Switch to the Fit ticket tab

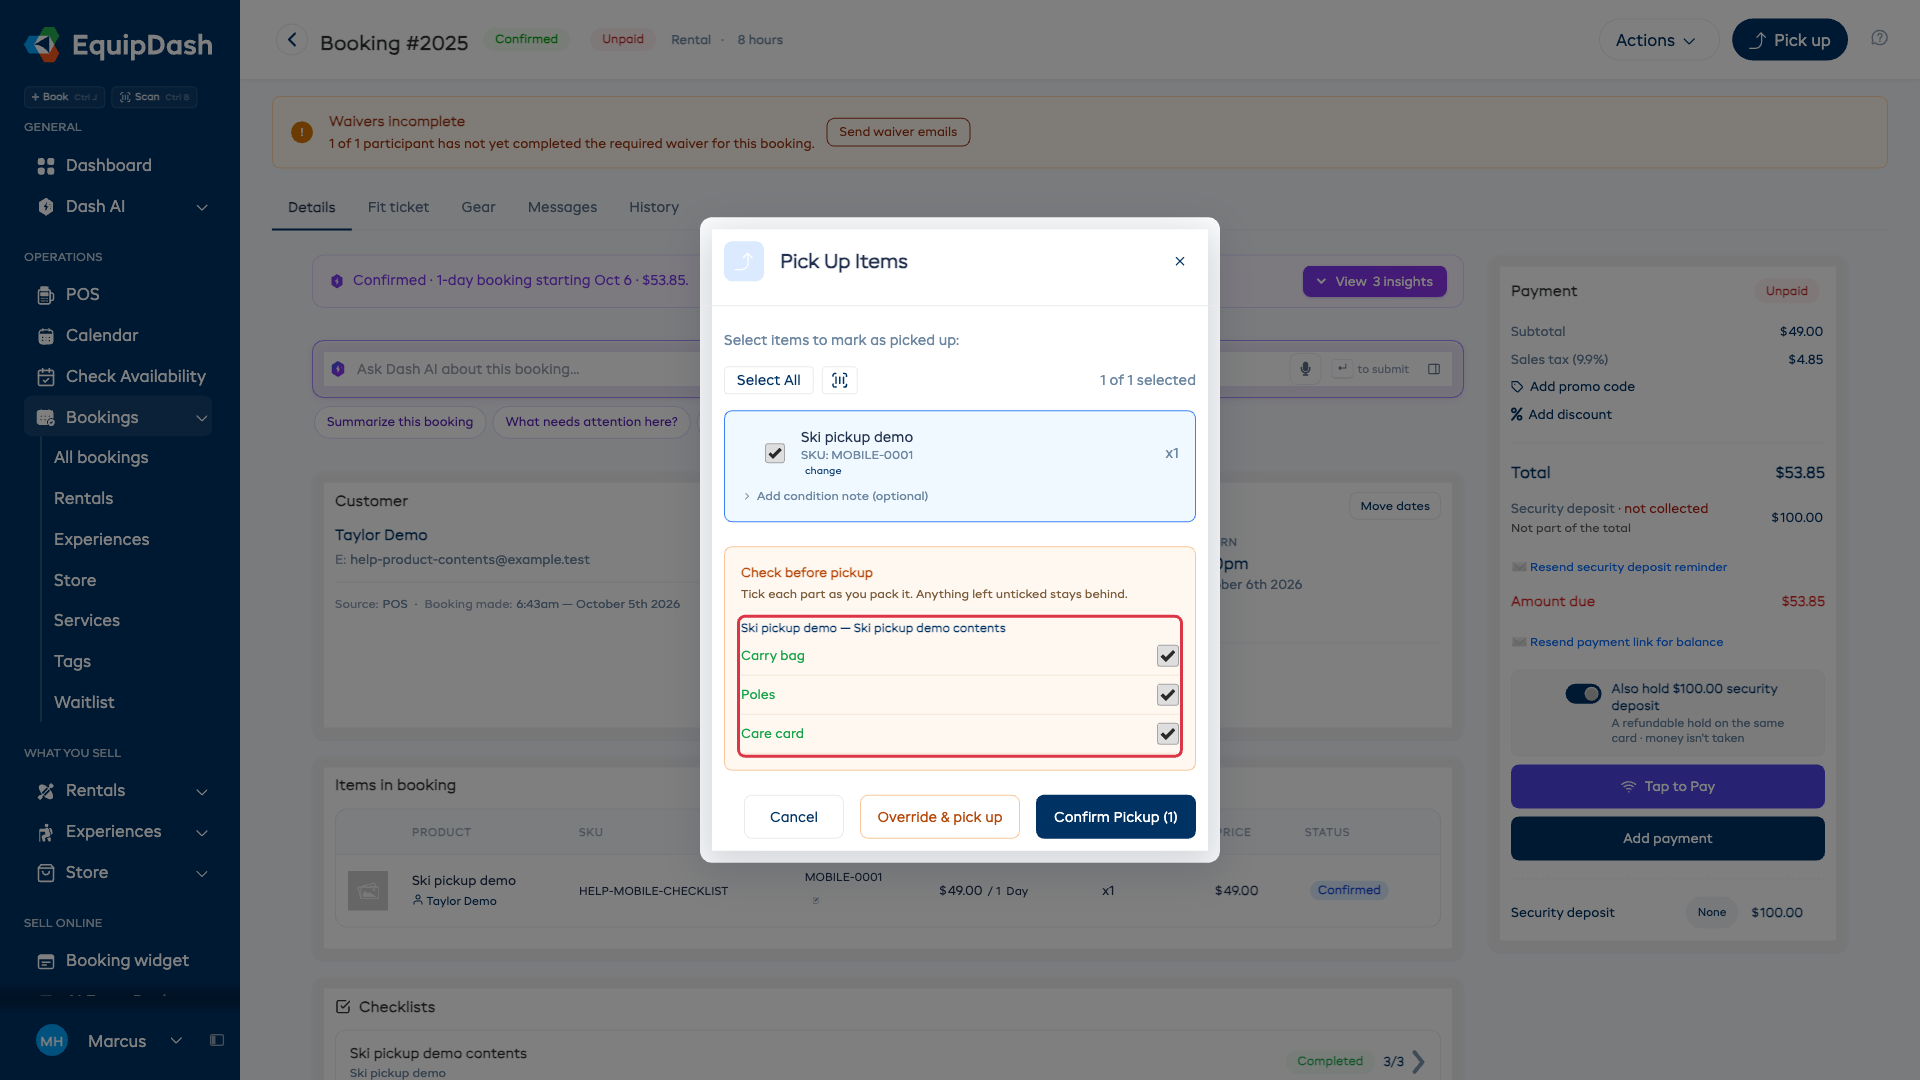(x=398, y=207)
